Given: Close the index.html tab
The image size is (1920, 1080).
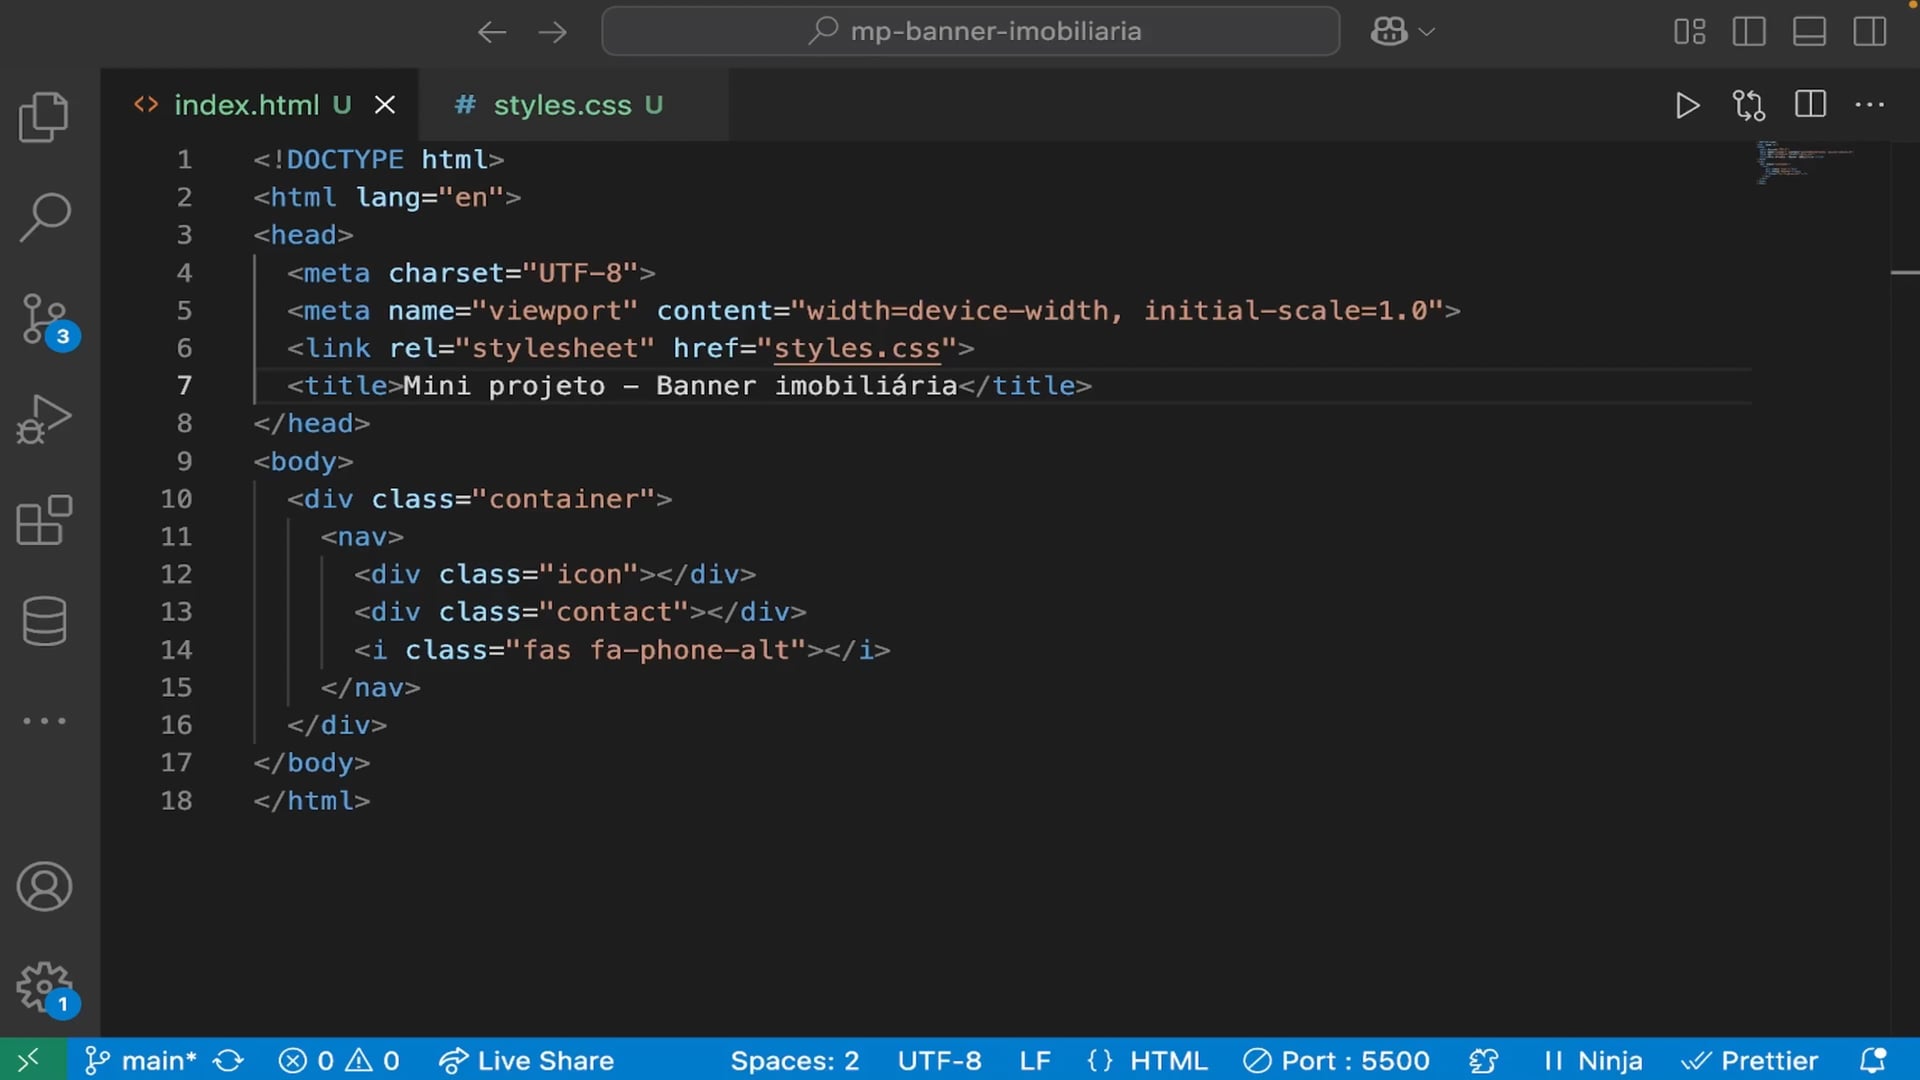Looking at the screenshot, I should 385,105.
